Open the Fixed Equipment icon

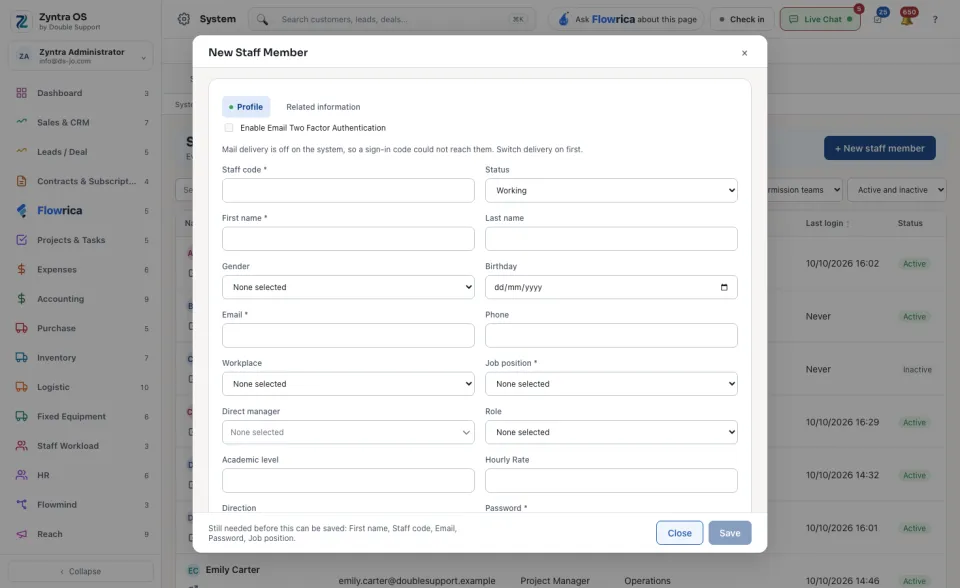21,416
